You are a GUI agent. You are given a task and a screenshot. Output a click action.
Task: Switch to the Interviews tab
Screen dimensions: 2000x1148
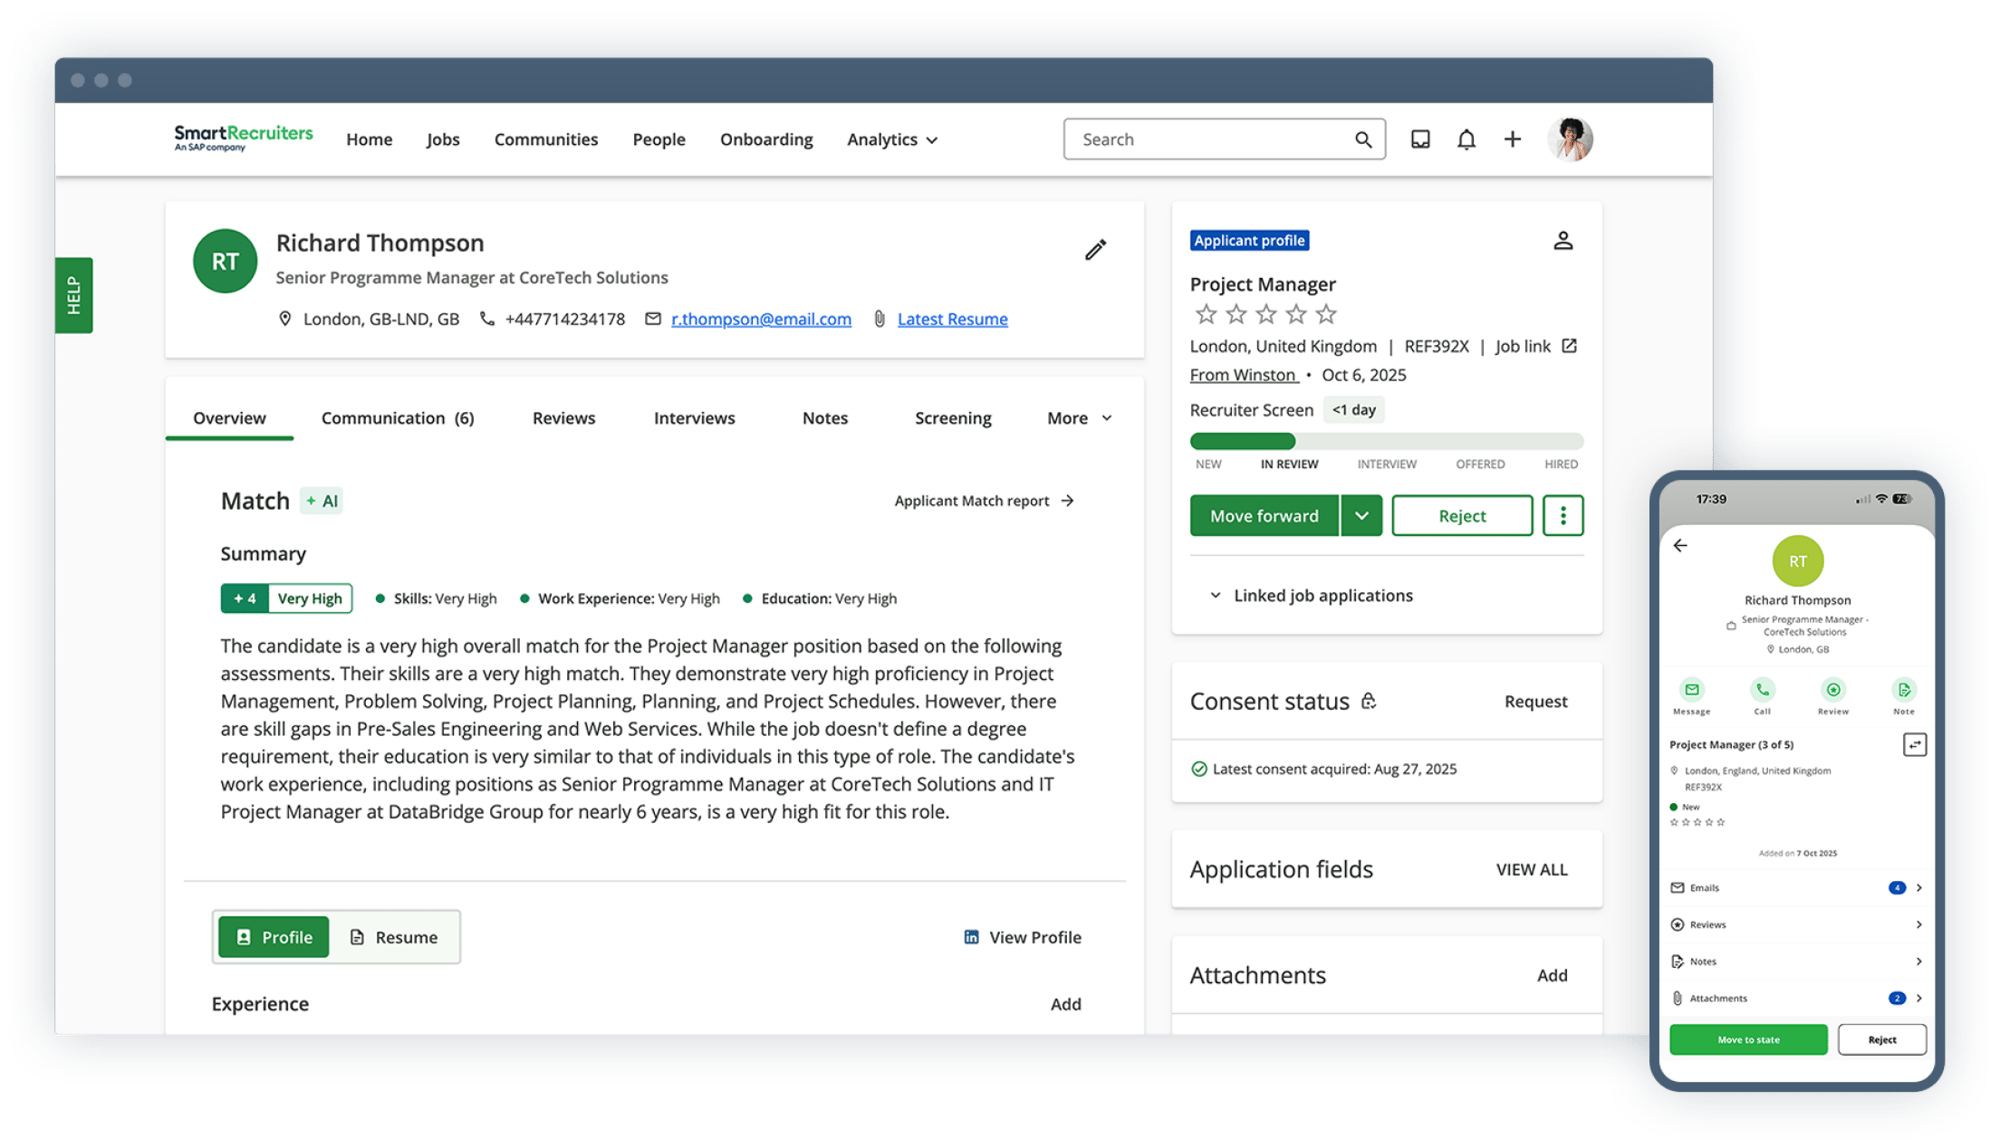point(694,418)
